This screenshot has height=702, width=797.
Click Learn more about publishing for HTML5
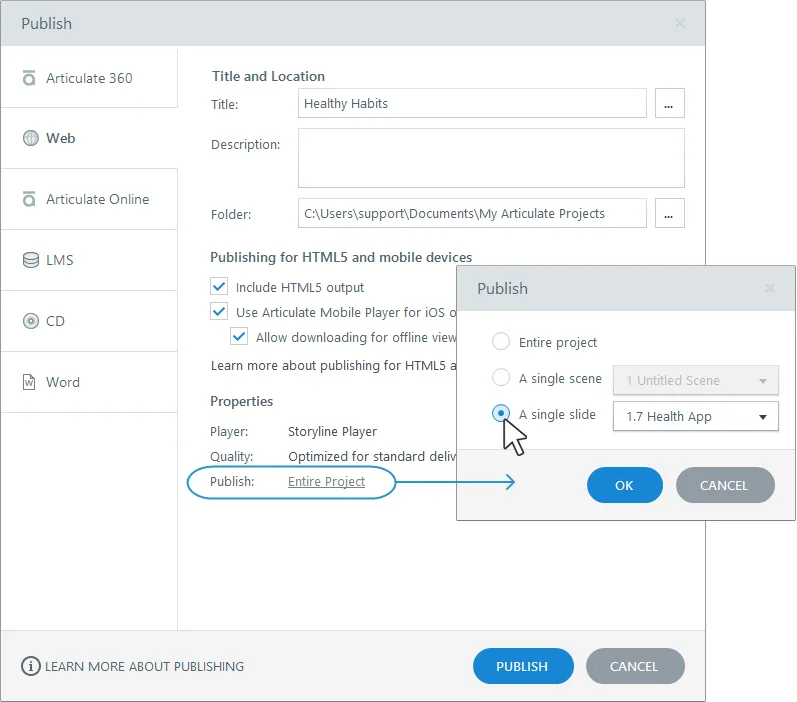[x=333, y=365]
